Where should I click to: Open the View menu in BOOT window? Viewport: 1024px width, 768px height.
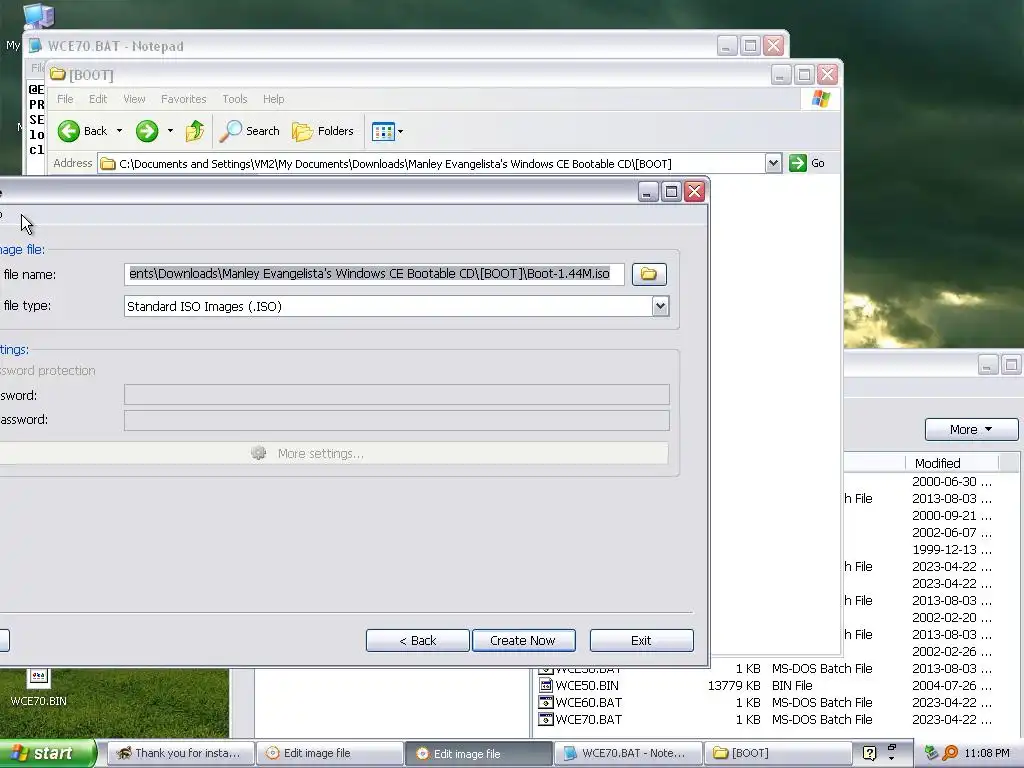click(x=135, y=99)
